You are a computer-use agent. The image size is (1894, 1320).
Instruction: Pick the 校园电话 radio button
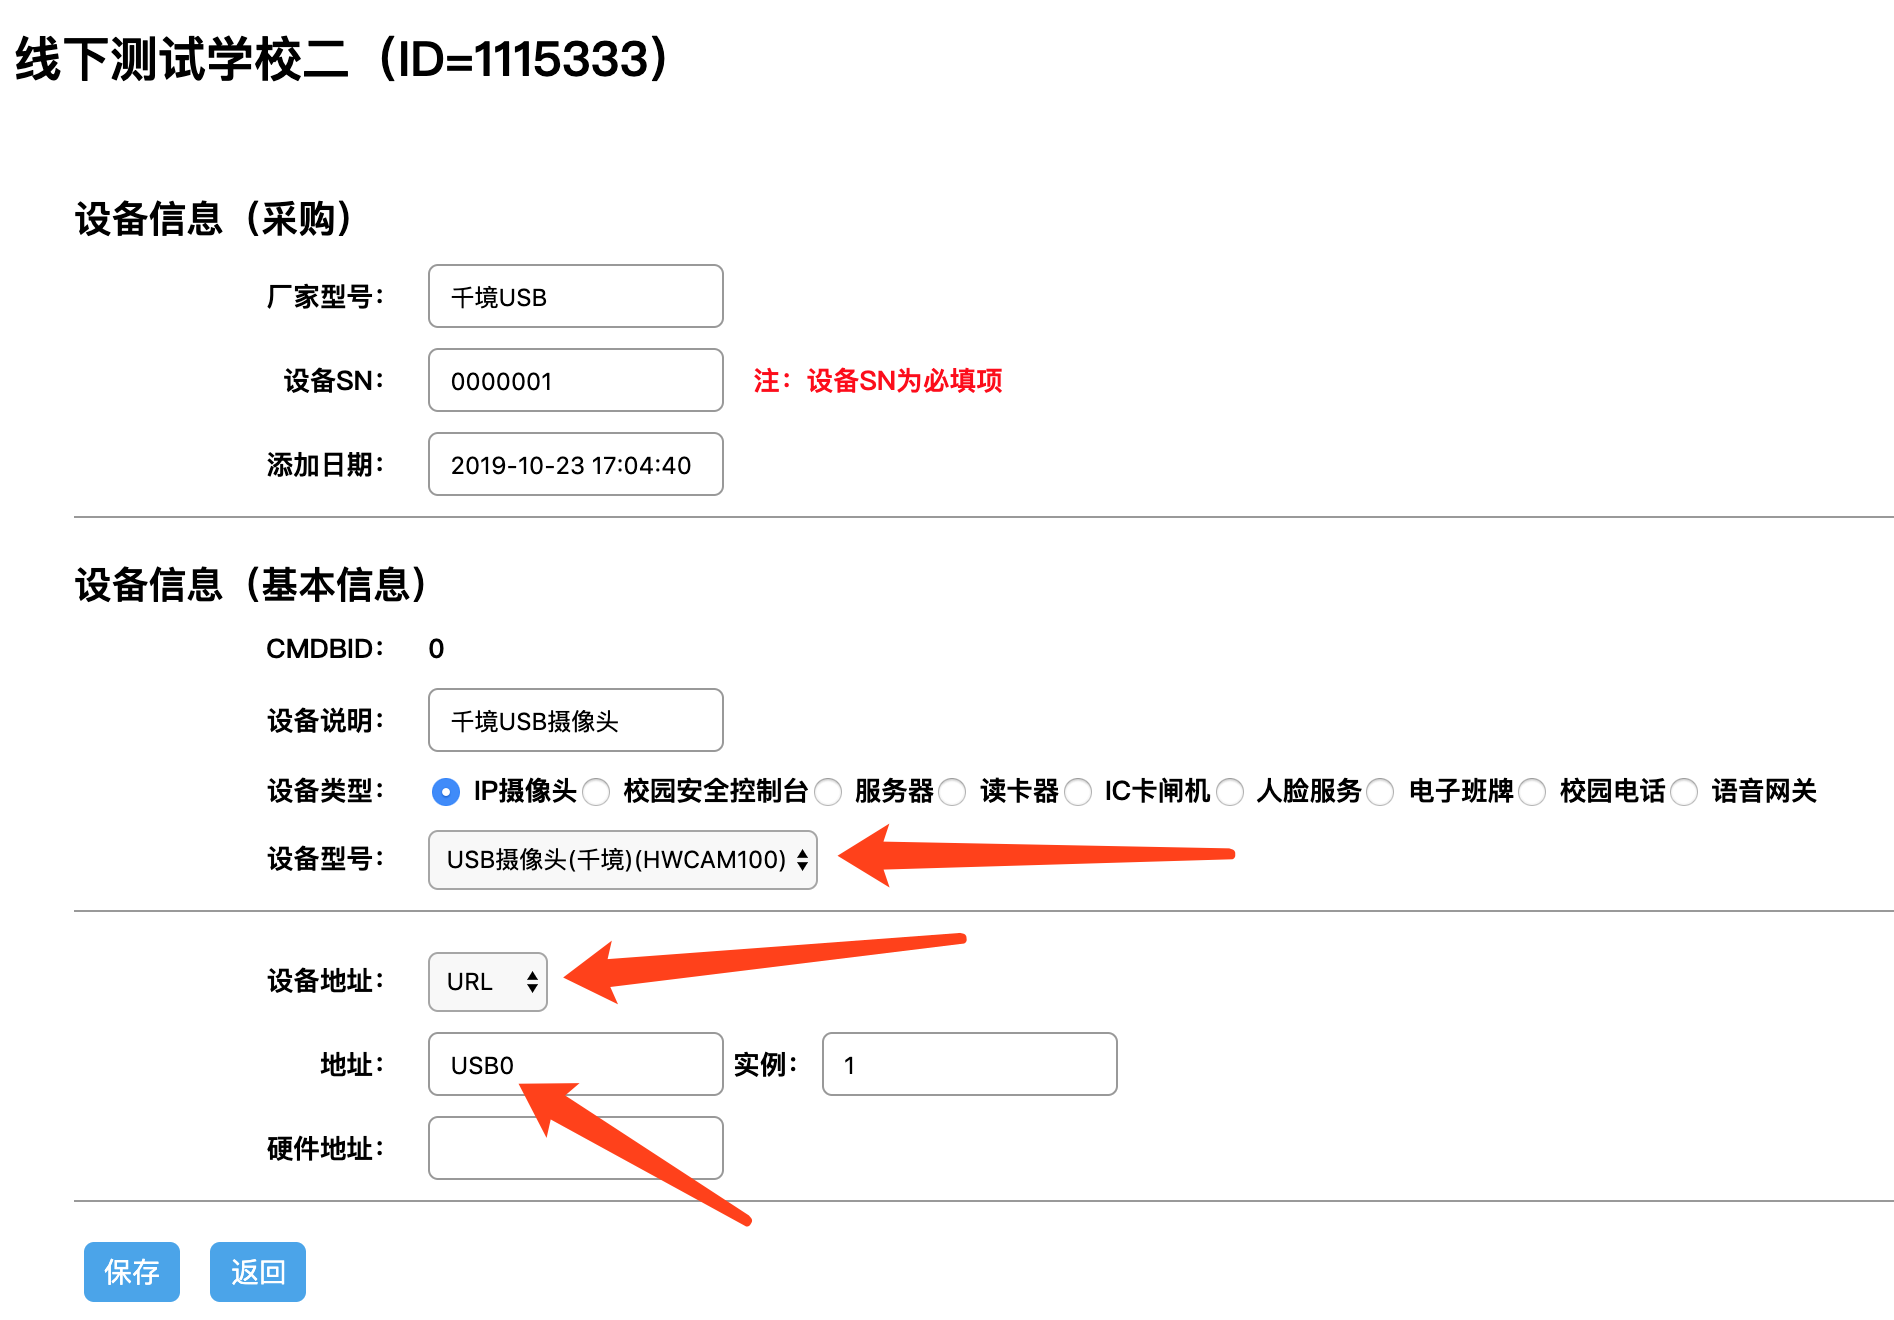(1532, 792)
